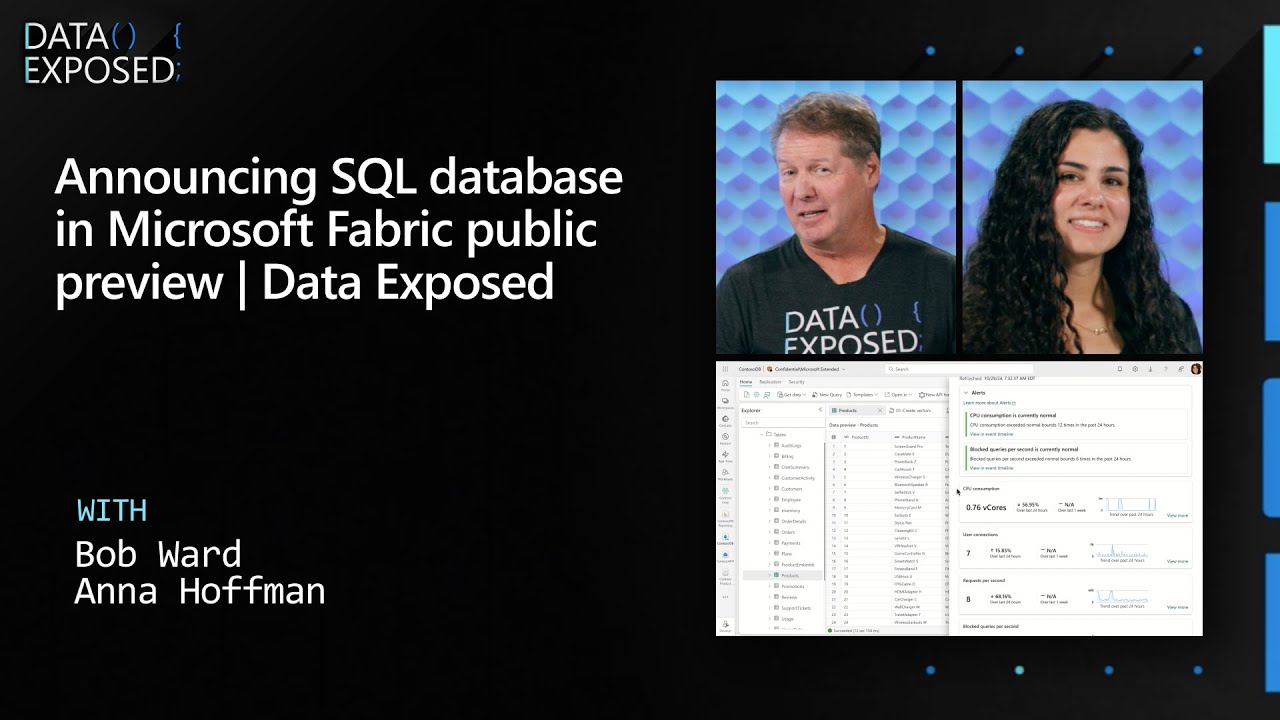Collapse the Alerts section chevron
Image resolution: width=1280 pixels, height=720 pixels.
(x=966, y=393)
